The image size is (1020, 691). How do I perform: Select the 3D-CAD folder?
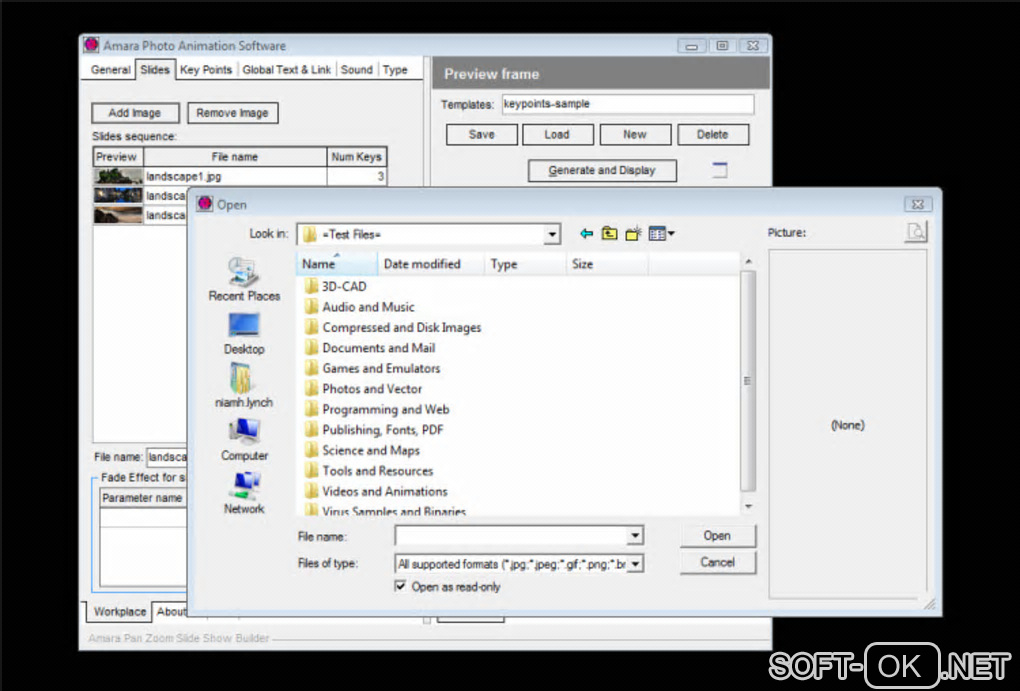click(x=336, y=286)
